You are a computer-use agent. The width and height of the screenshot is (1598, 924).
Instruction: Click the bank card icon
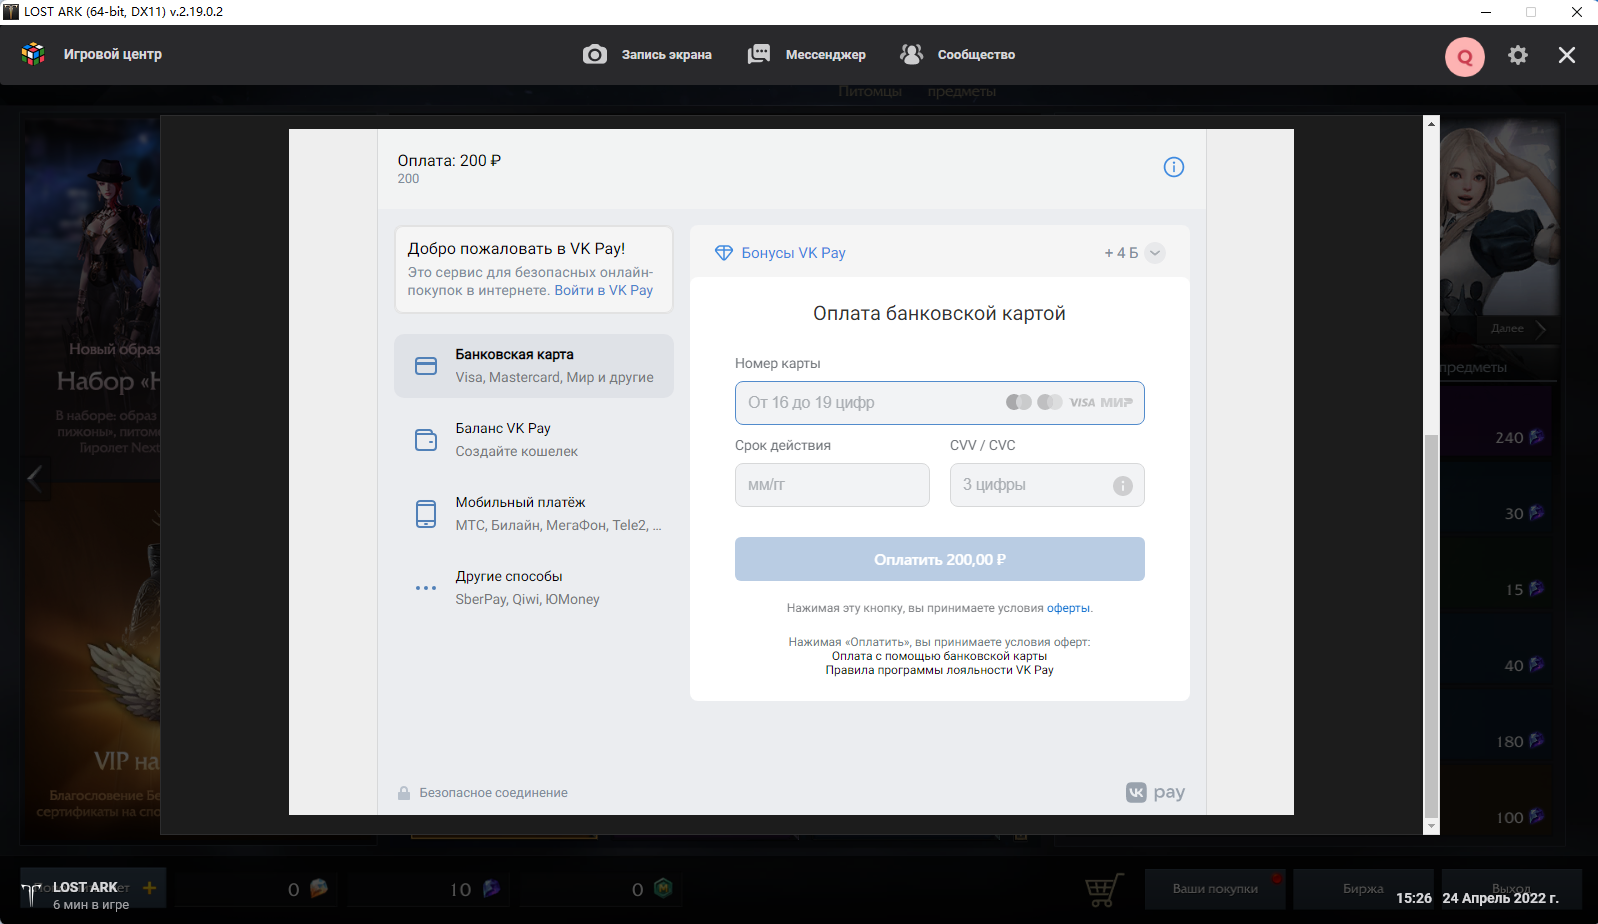click(426, 366)
